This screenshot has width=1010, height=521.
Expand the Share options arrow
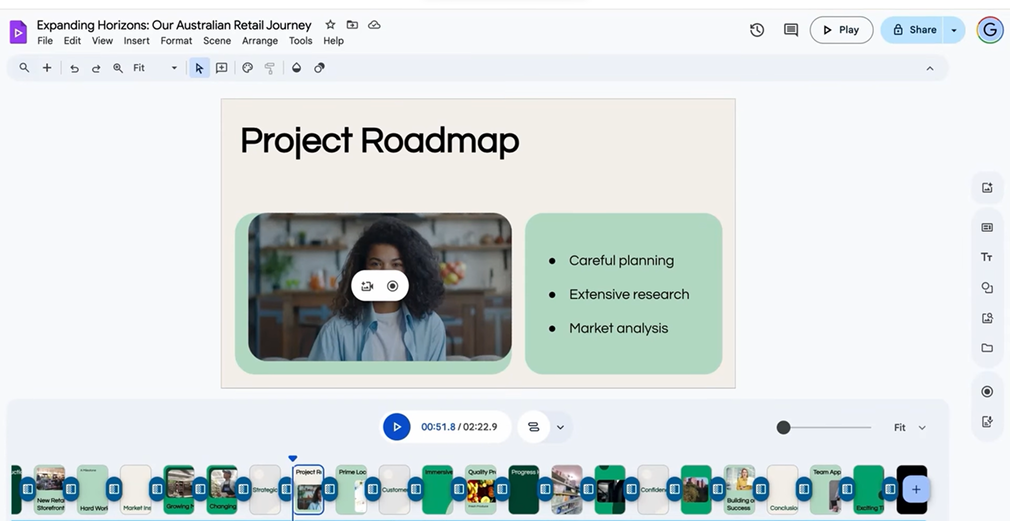(x=954, y=30)
